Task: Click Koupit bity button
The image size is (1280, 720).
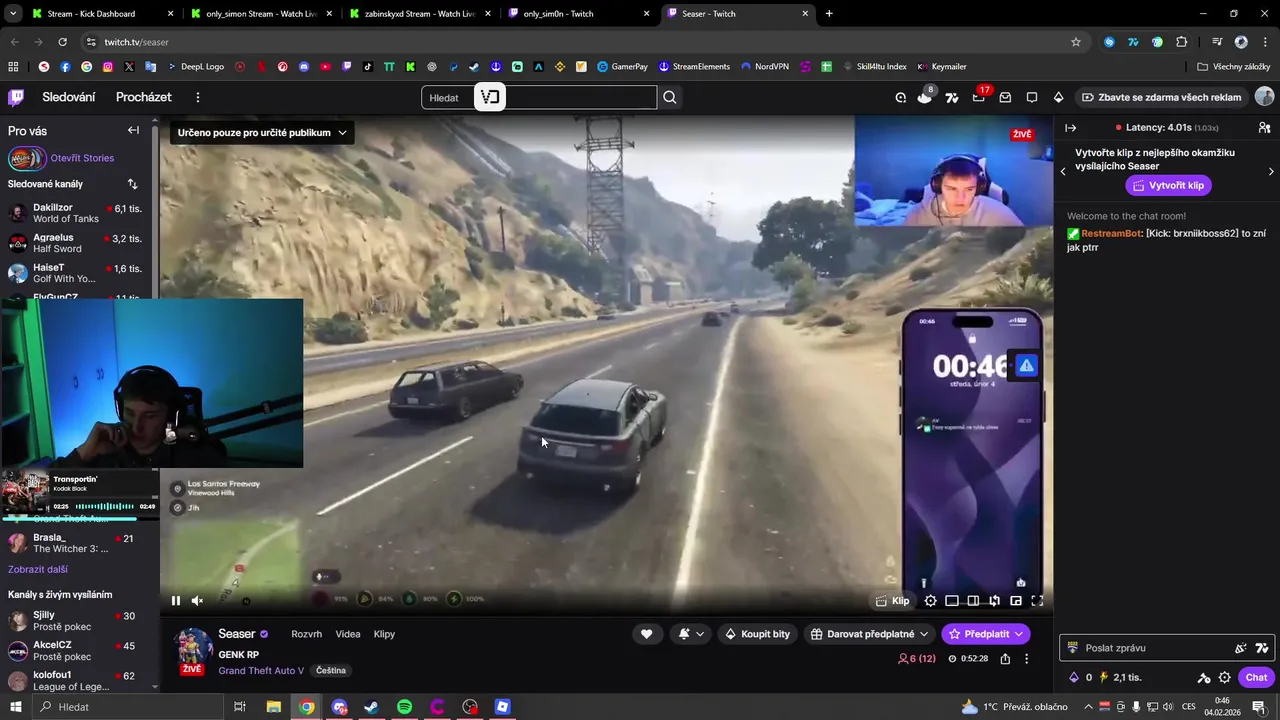Action: point(758,634)
